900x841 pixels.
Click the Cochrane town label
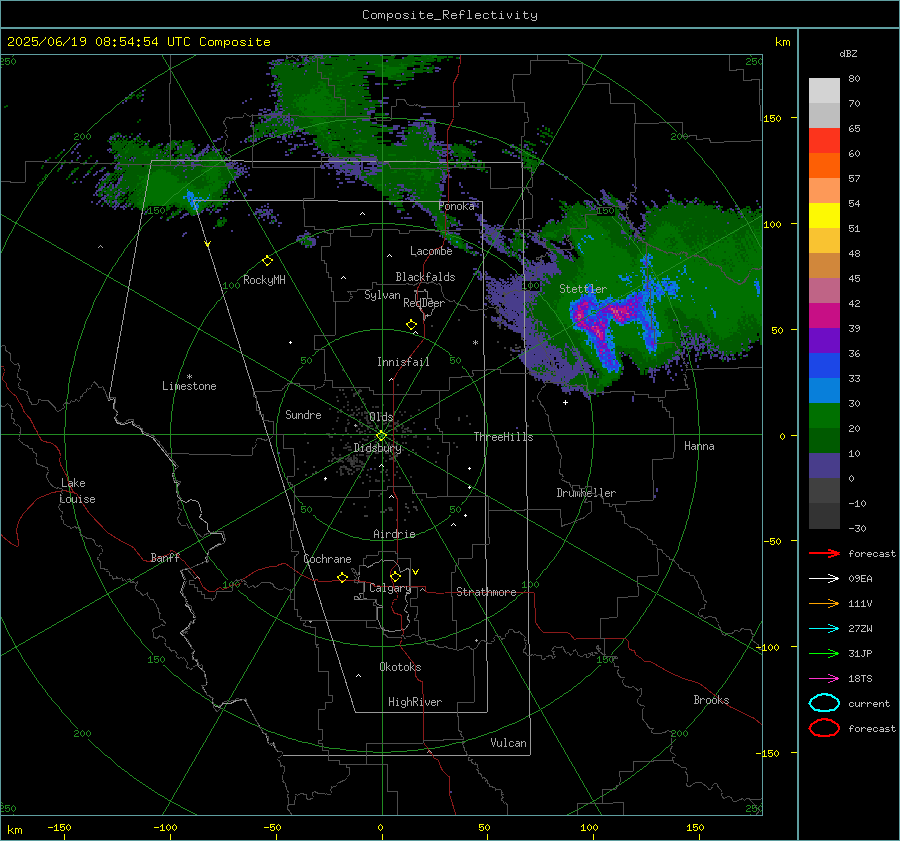(x=327, y=559)
